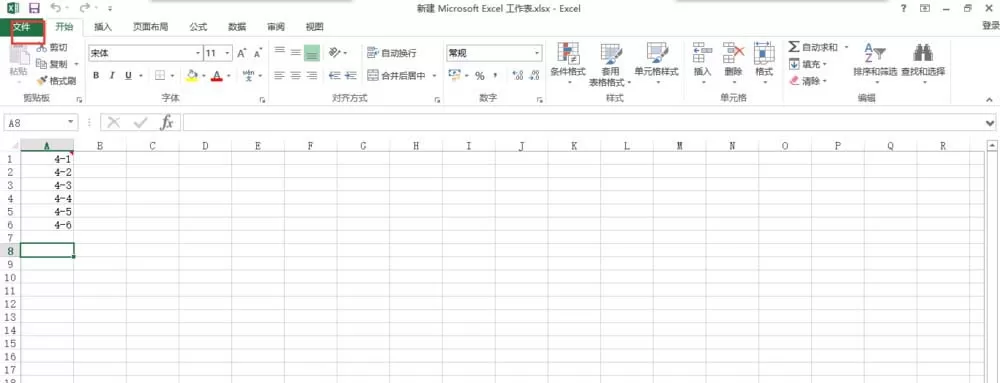The width and height of the screenshot is (1000, 383).
Task: Decrease decimal places
Action: tap(534, 76)
